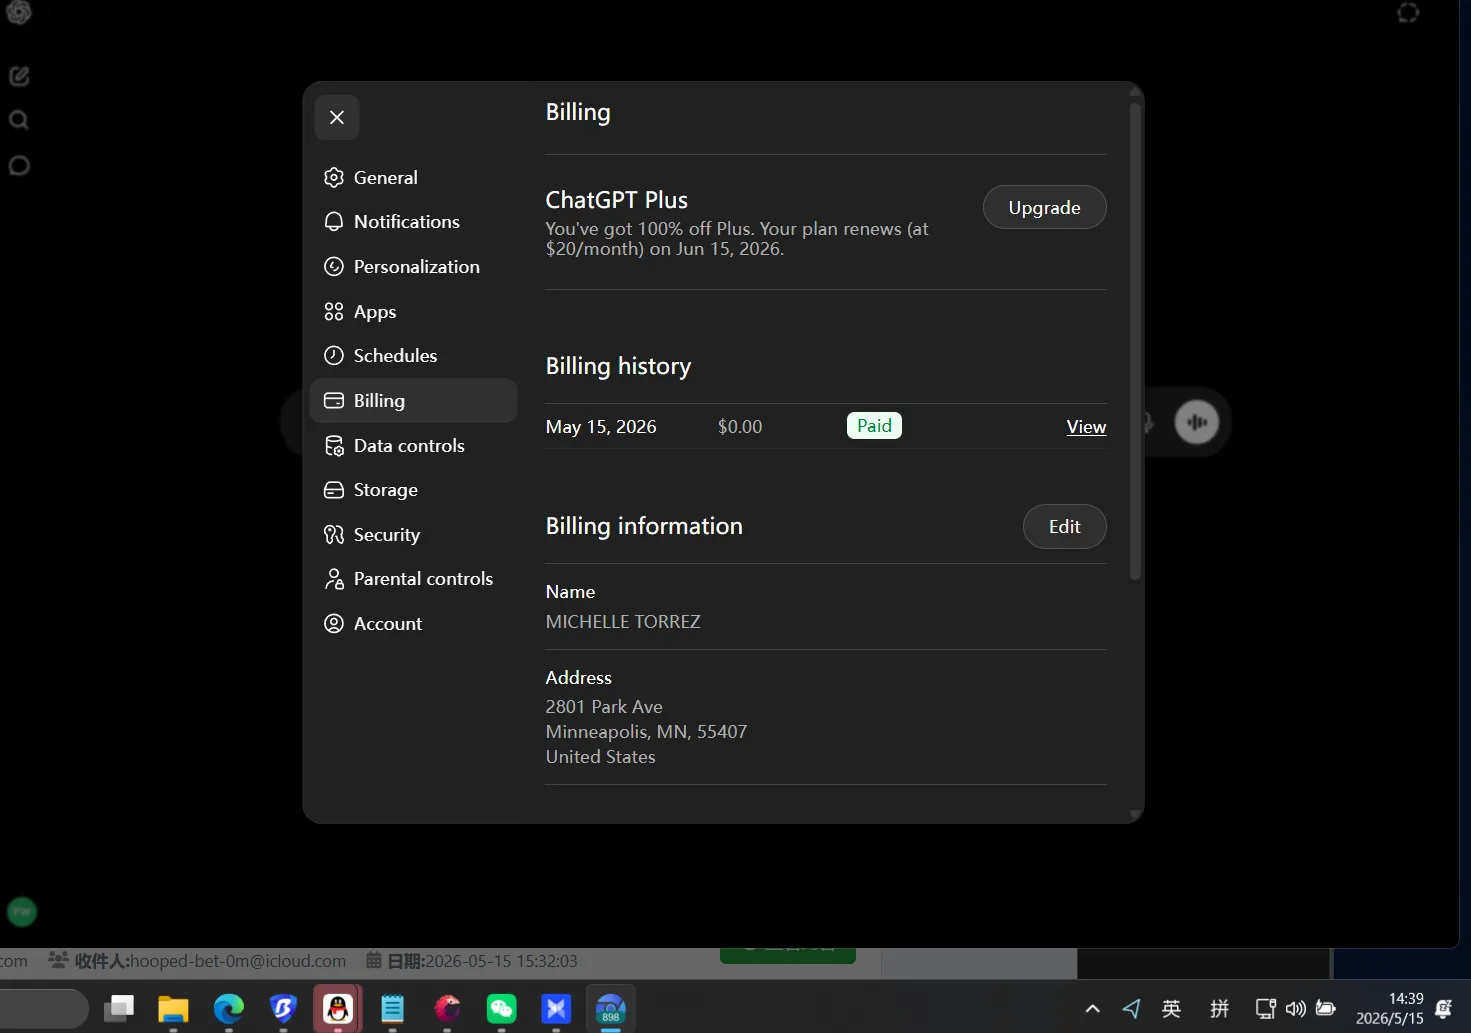Open the QQ penguin app on taskbar

pyautogui.click(x=338, y=1008)
